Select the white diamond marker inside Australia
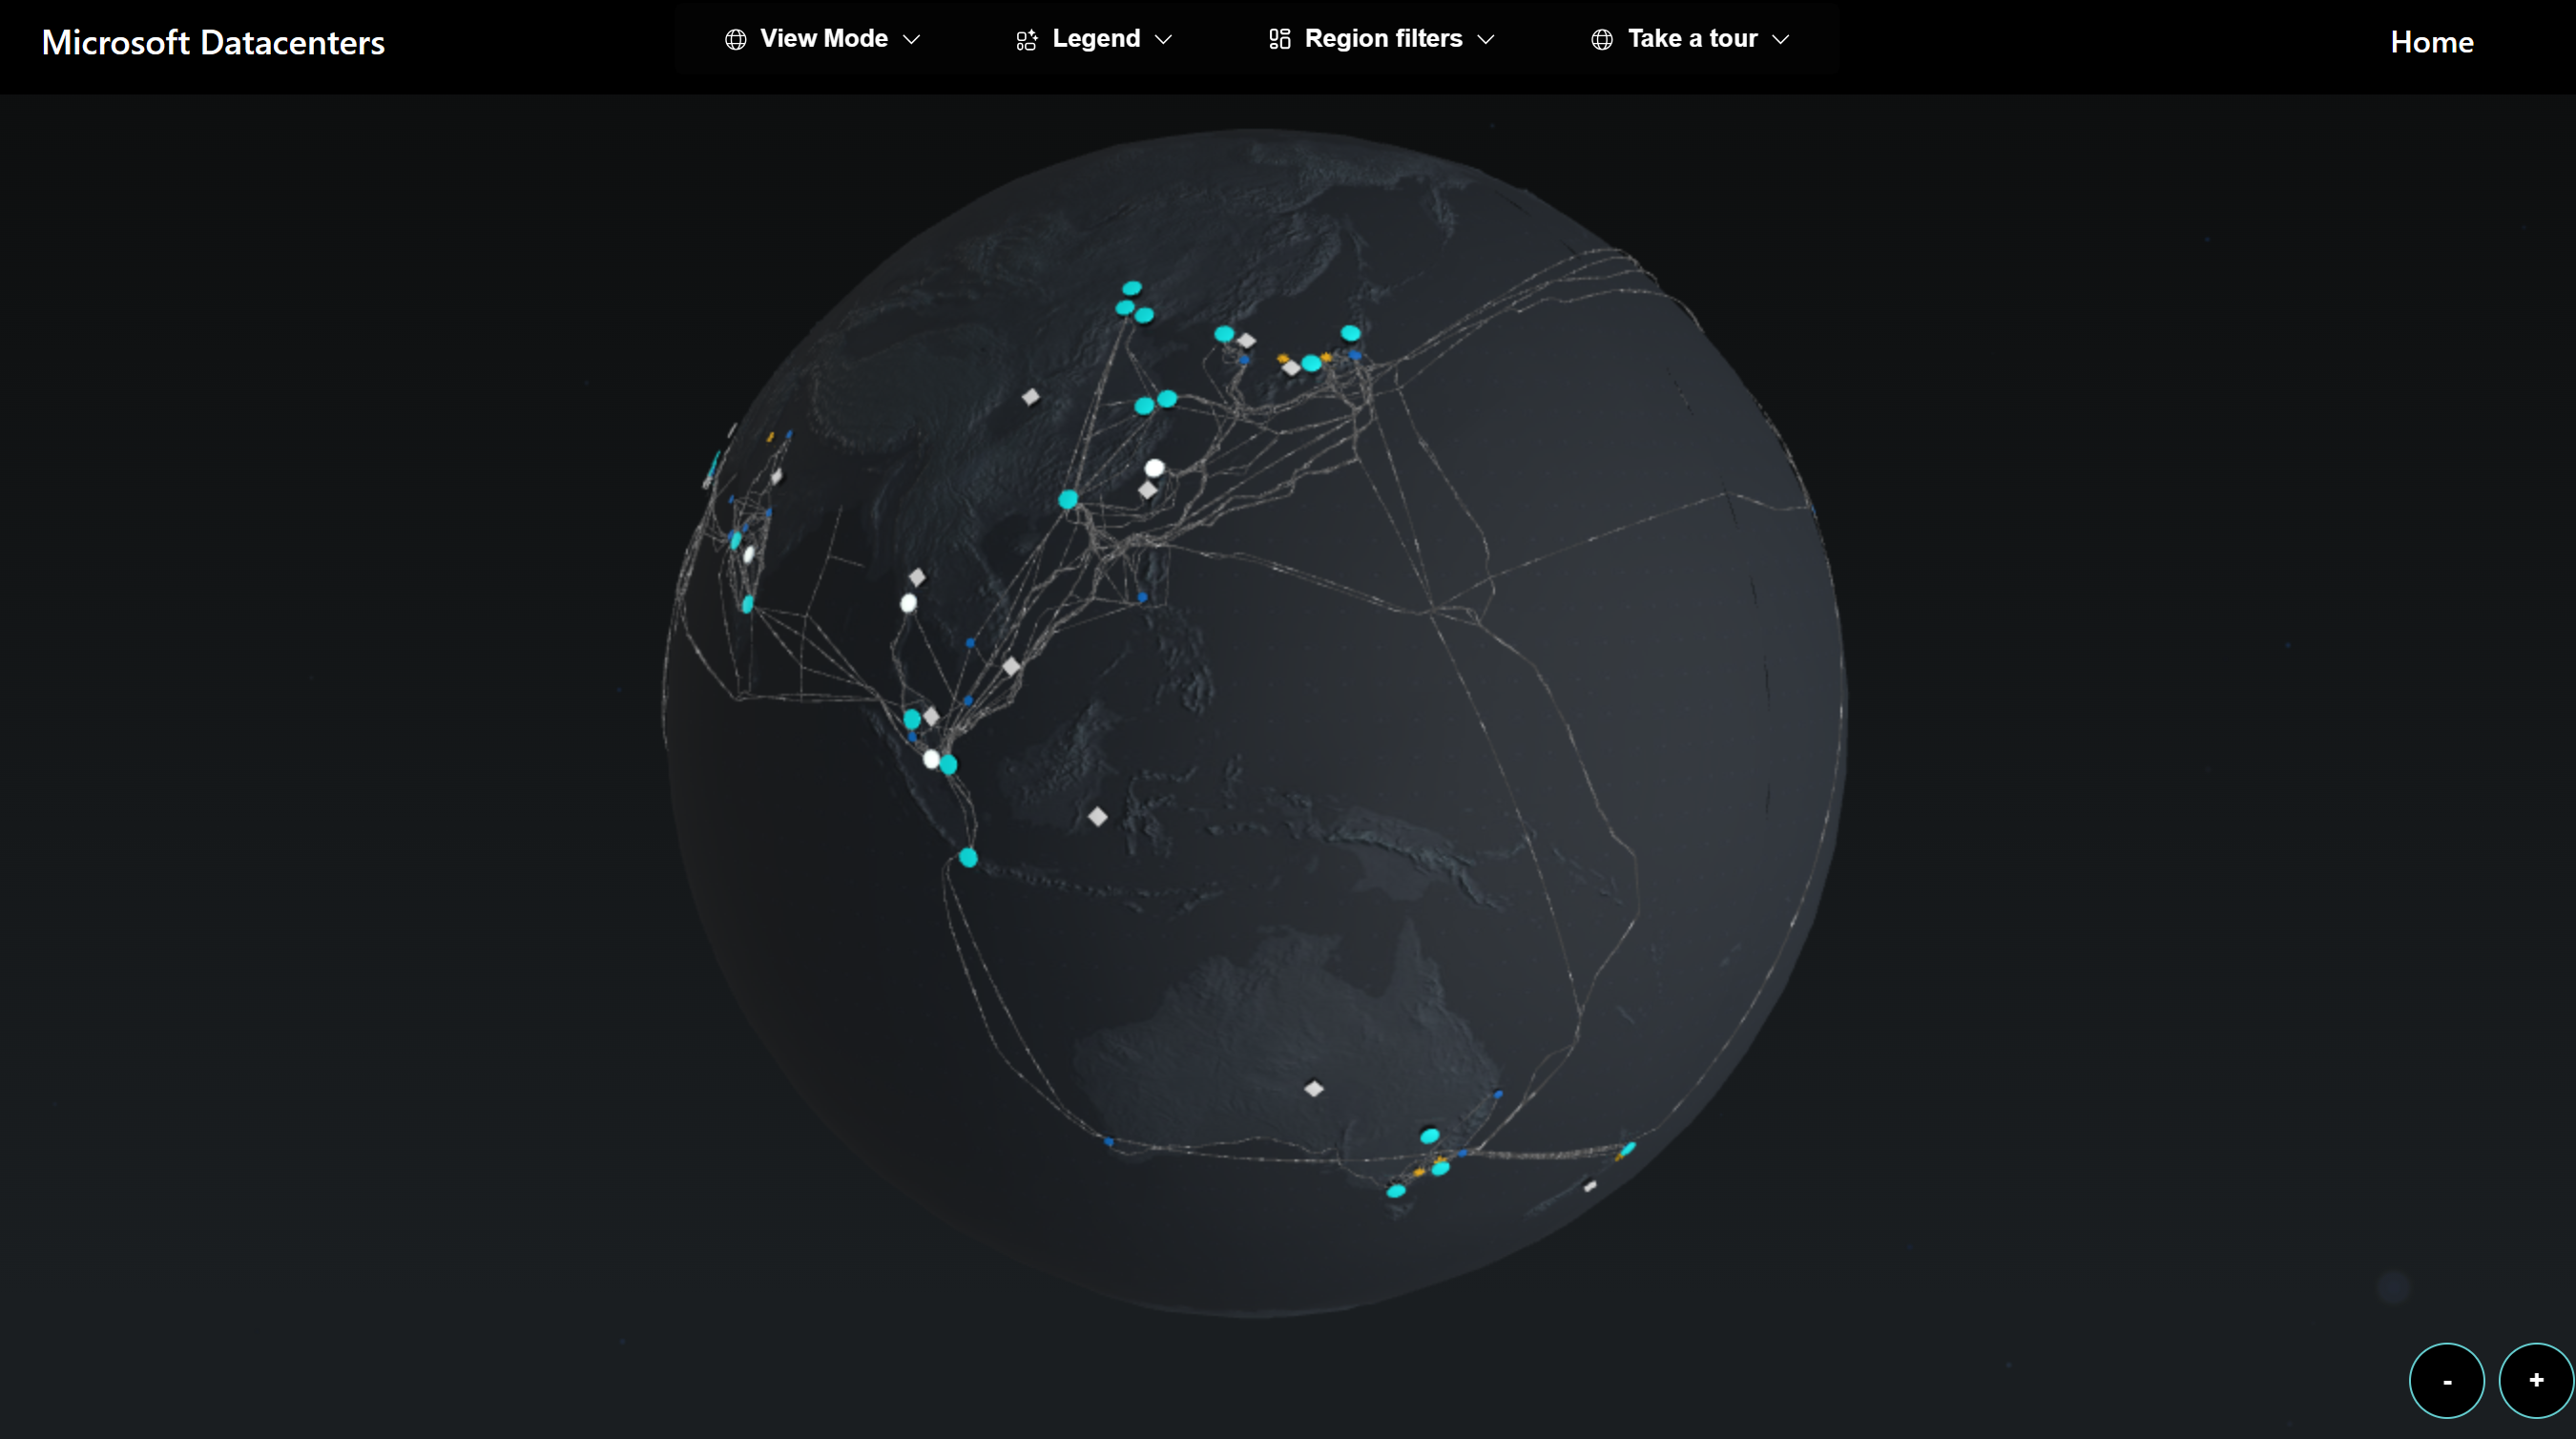Image resolution: width=2576 pixels, height=1439 pixels. tap(1314, 1088)
